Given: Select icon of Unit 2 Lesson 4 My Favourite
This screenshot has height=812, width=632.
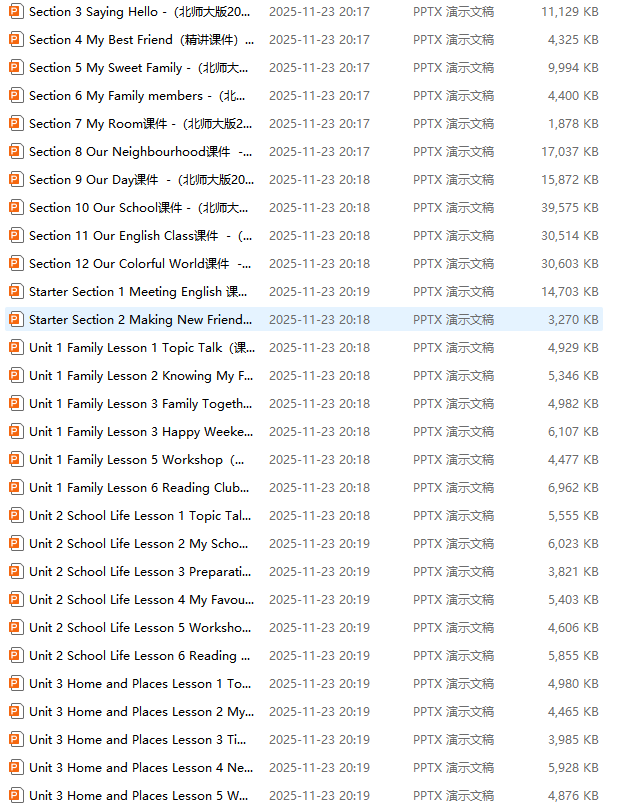Looking at the screenshot, I should 15,600.
